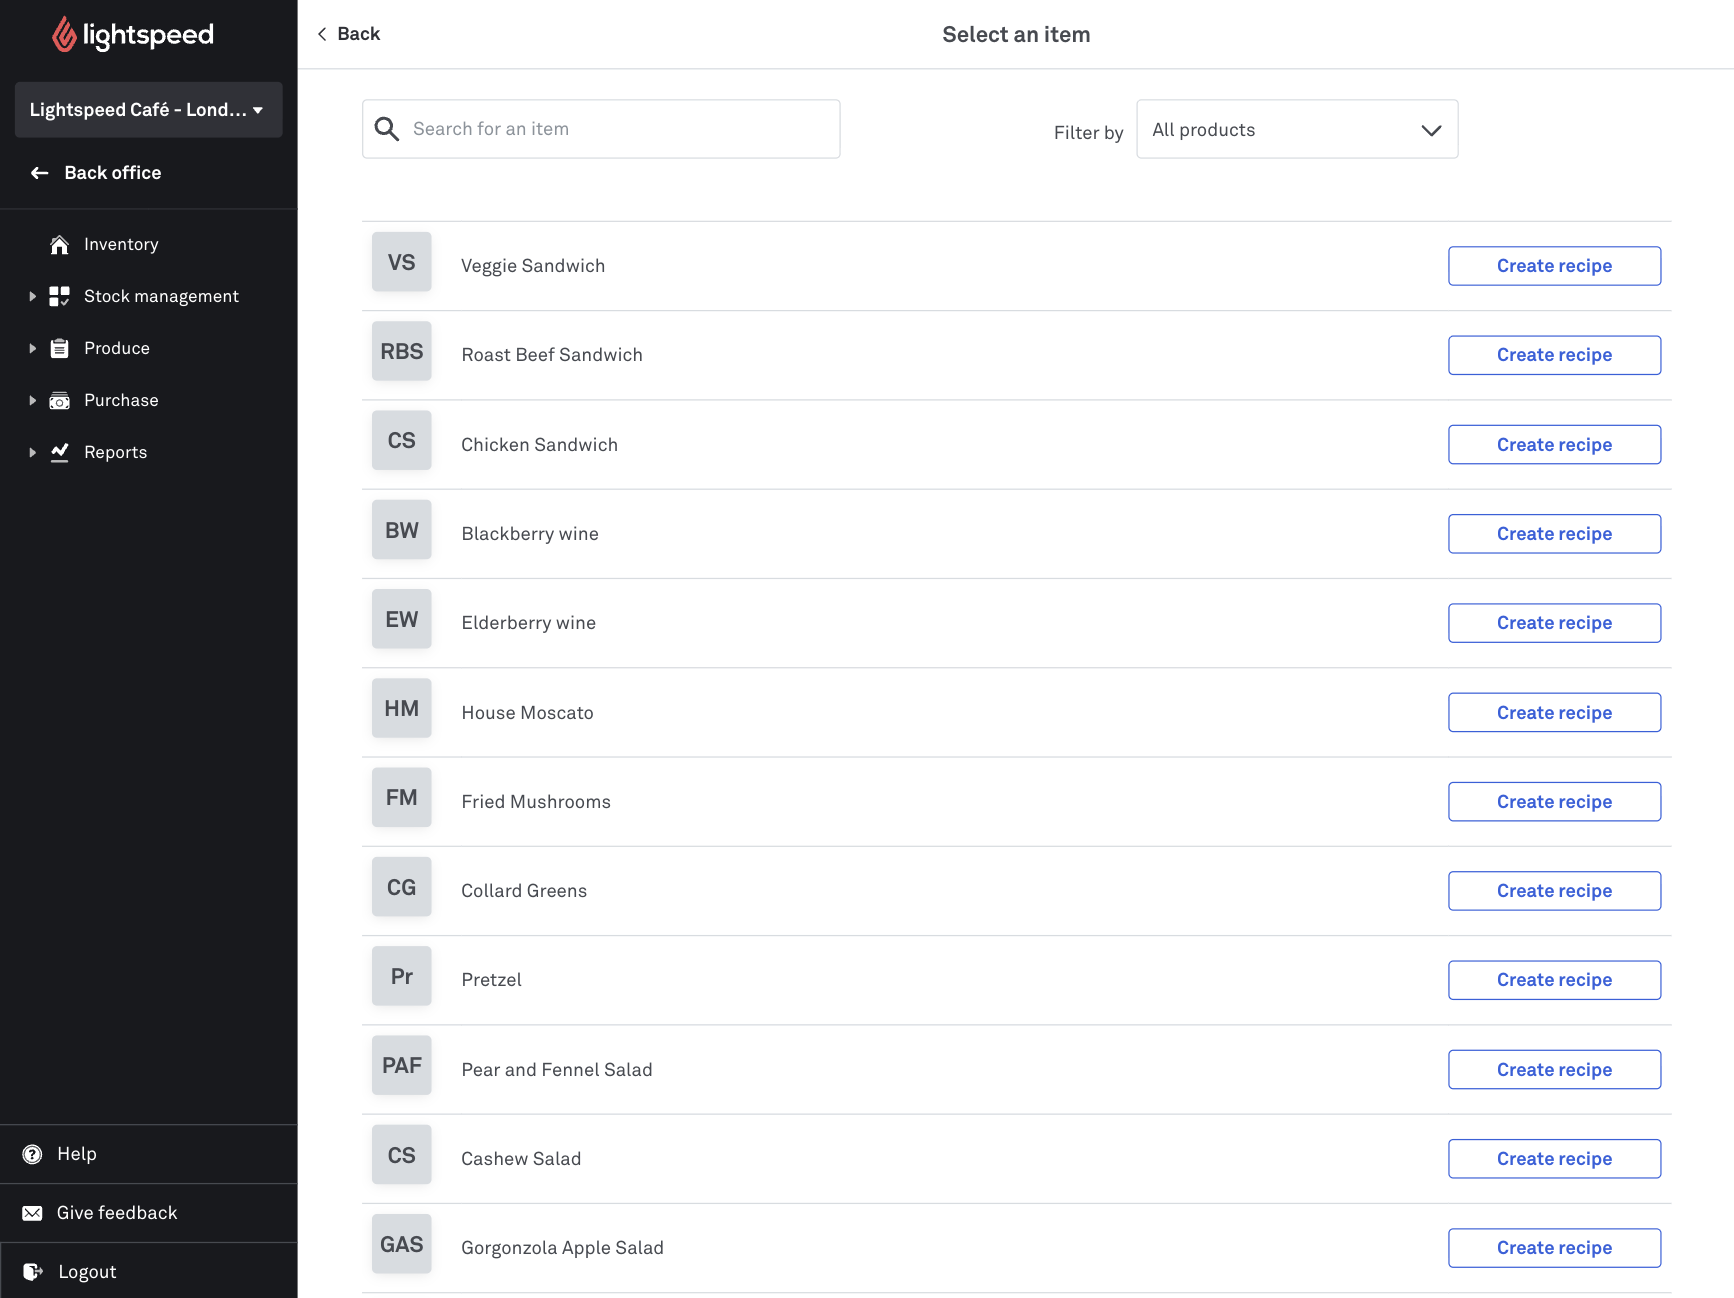Click the Stock management grid icon

[60, 296]
